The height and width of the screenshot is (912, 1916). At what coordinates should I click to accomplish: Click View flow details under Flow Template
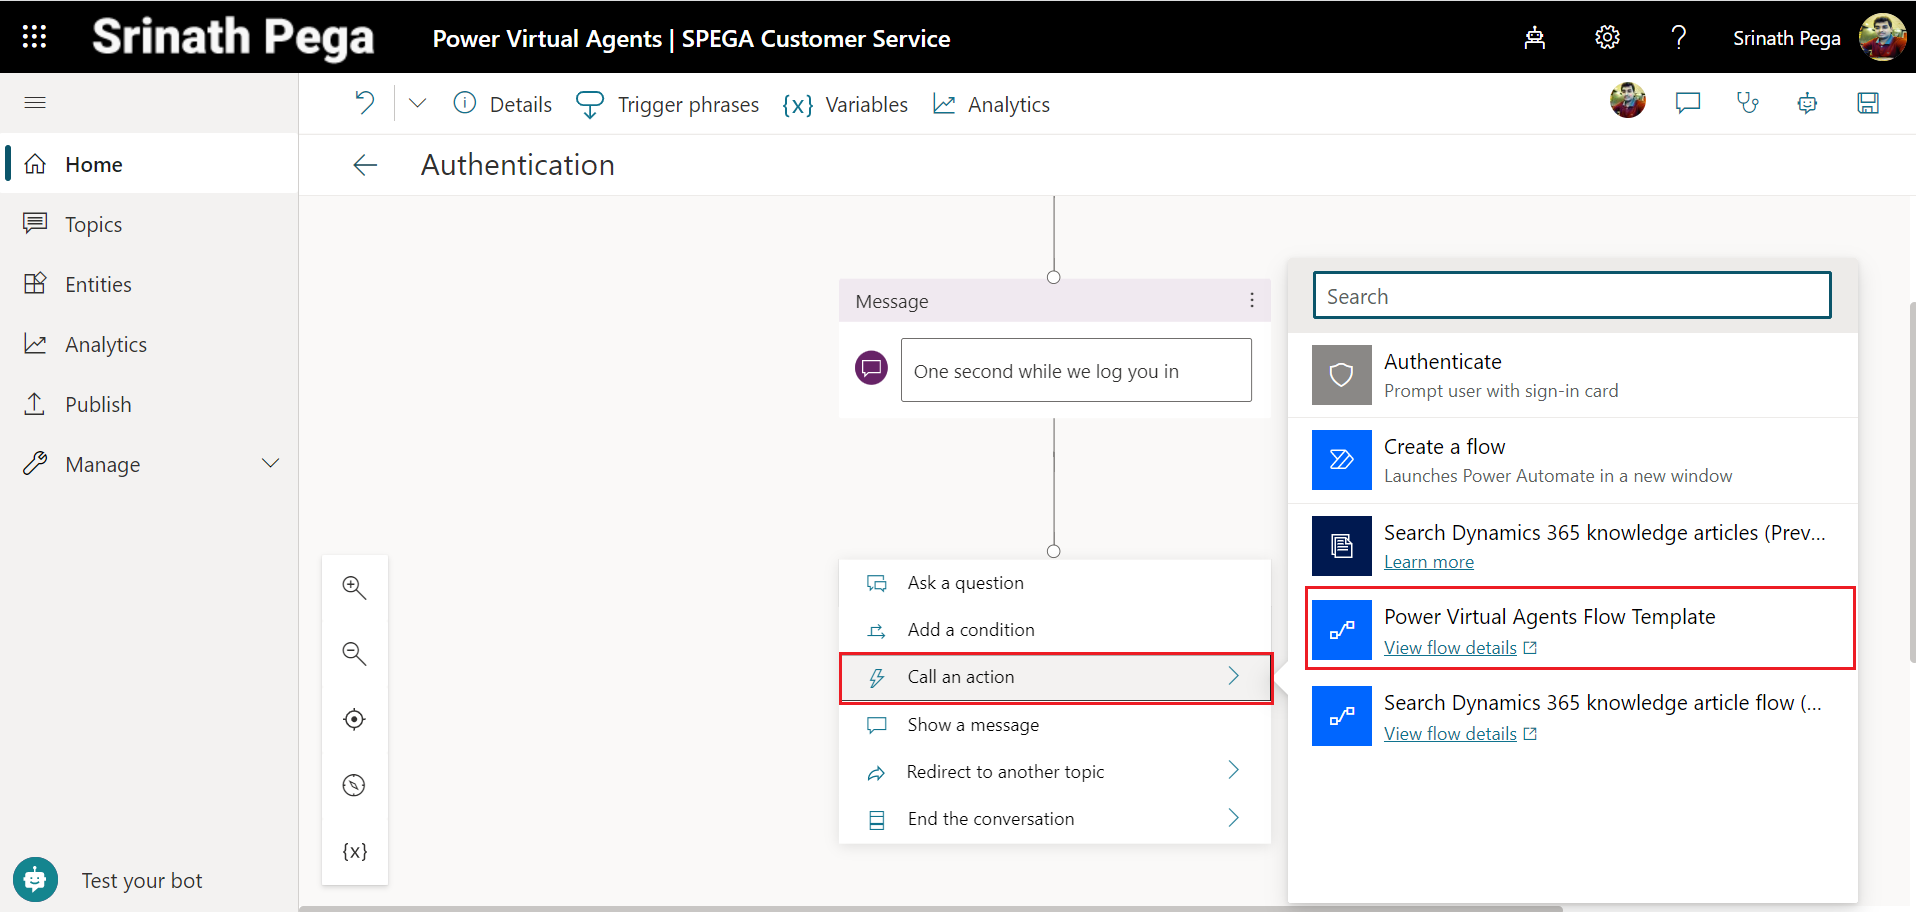point(1451,647)
